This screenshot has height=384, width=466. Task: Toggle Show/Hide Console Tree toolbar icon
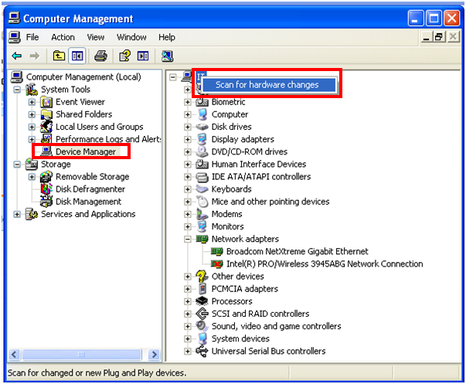(77, 56)
